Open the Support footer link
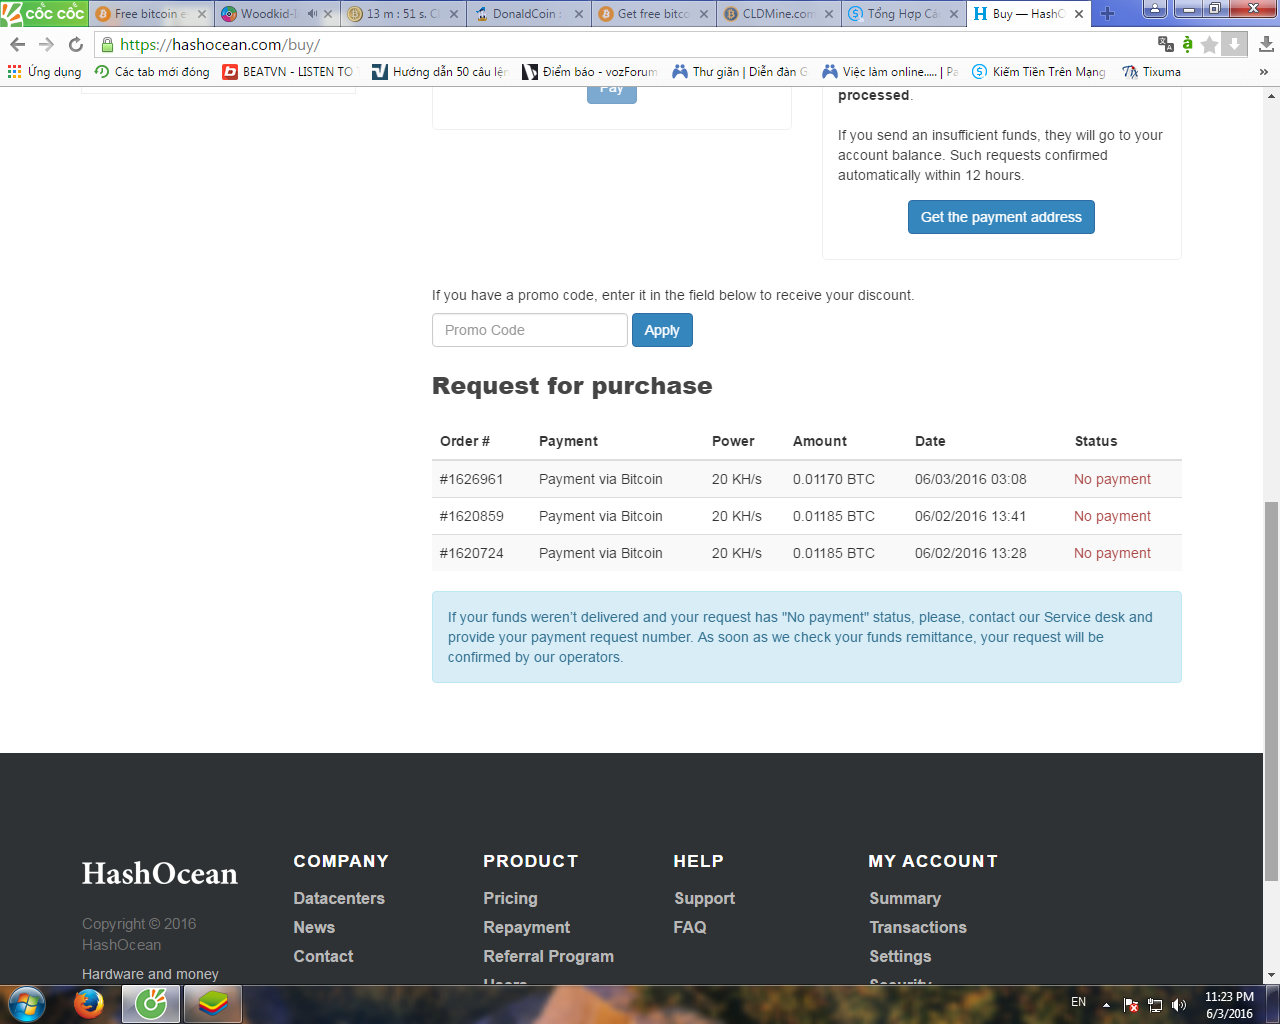Image resolution: width=1280 pixels, height=1024 pixels. [x=704, y=898]
